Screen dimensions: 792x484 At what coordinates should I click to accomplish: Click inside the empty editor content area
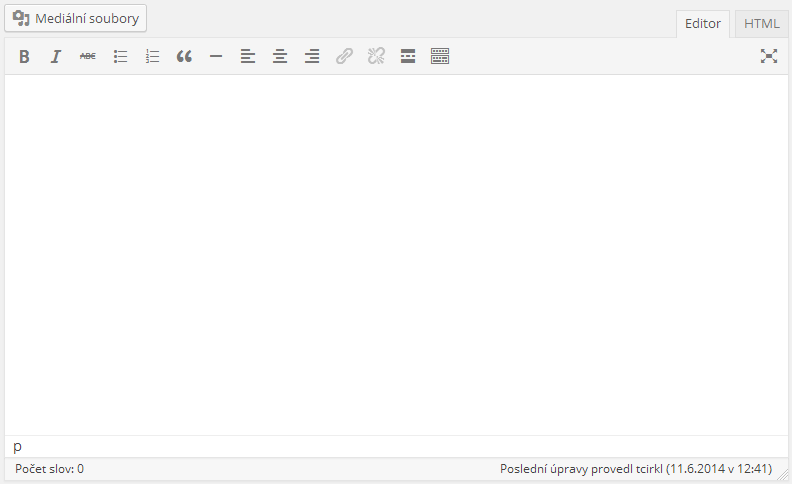point(396,255)
